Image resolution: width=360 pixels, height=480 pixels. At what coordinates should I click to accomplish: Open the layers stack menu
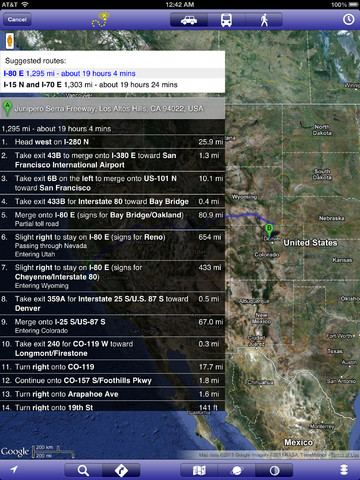coord(344,470)
